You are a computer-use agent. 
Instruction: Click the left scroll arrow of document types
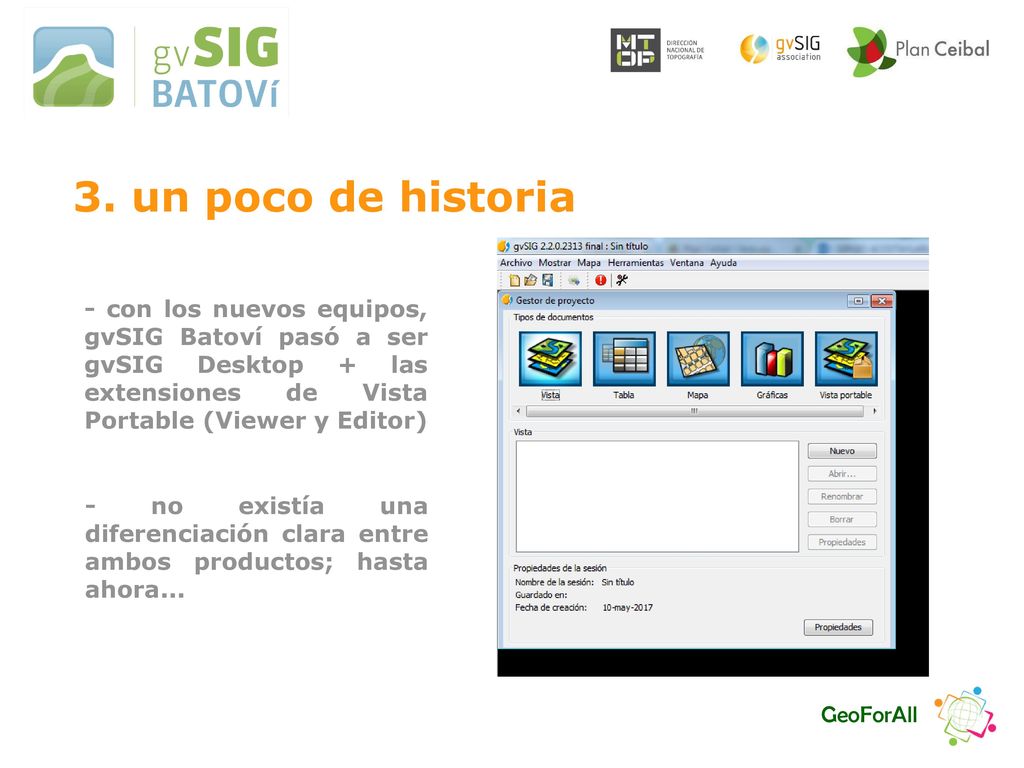[x=519, y=411]
